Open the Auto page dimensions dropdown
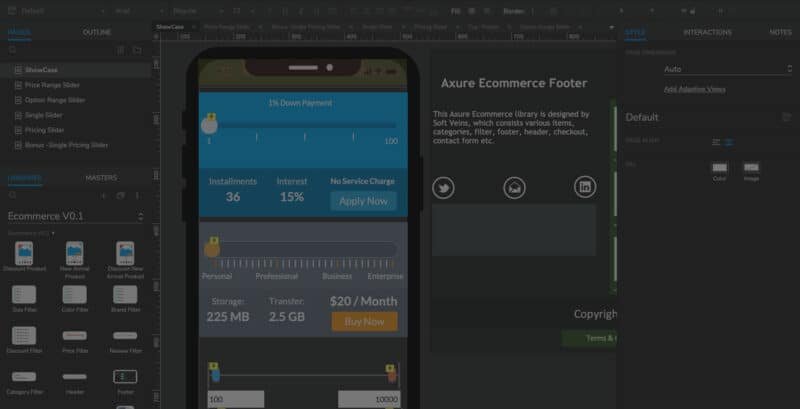The width and height of the screenshot is (800, 409). point(700,70)
